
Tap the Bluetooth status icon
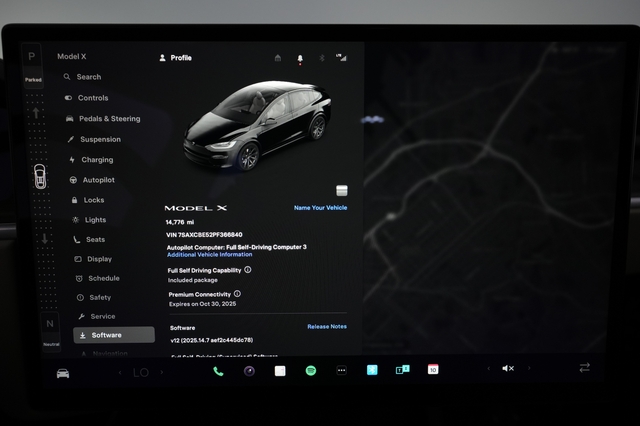coord(322,58)
